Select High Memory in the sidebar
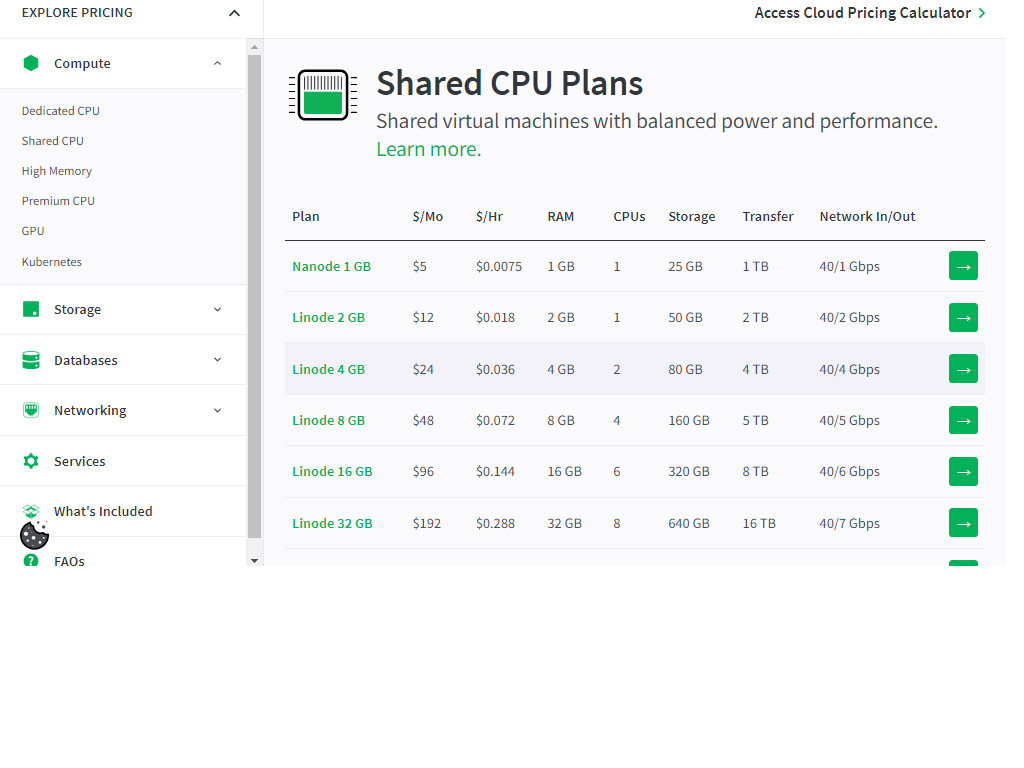The image size is (1024, 768). [57, 171]
